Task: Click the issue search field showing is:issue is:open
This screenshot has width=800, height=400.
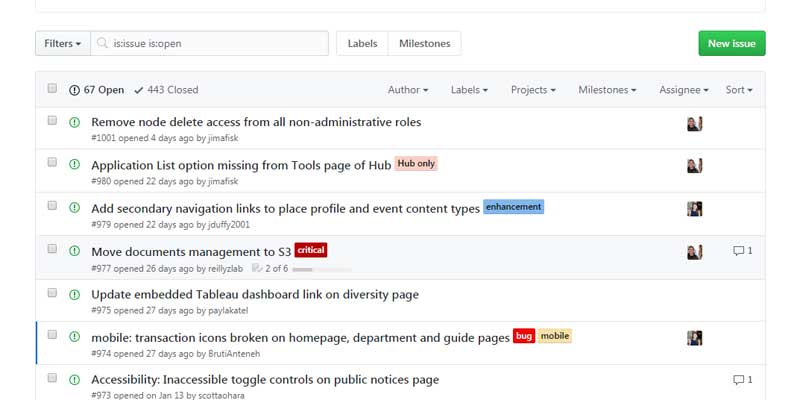Action: (218, 44)
